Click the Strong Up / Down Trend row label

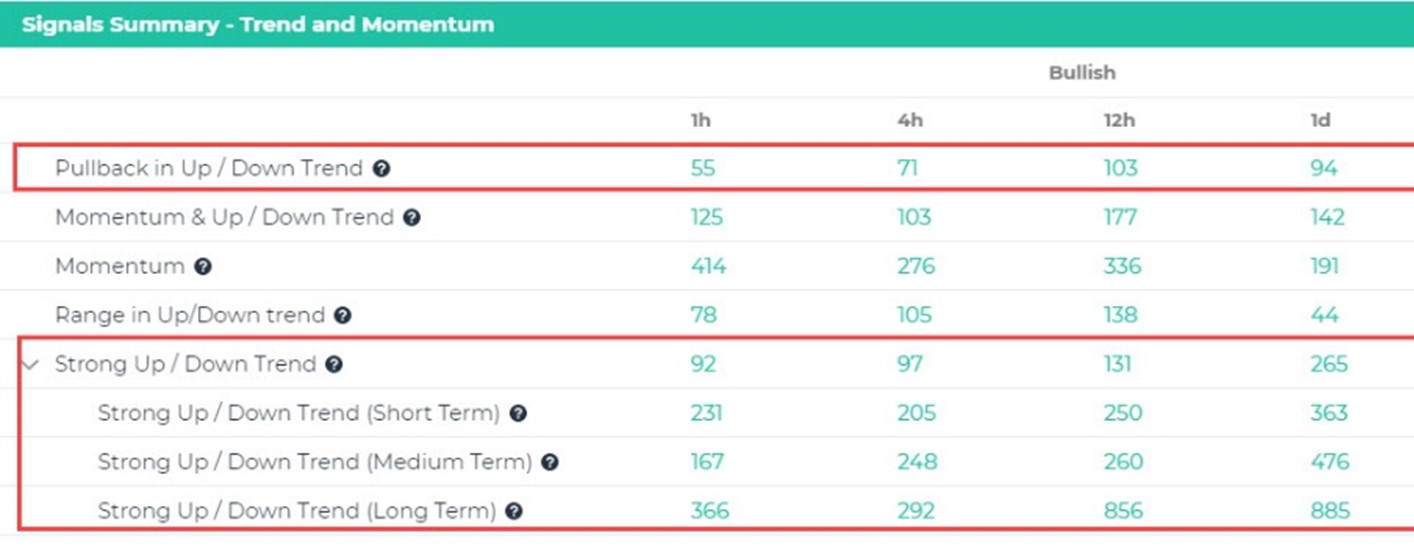185,364
